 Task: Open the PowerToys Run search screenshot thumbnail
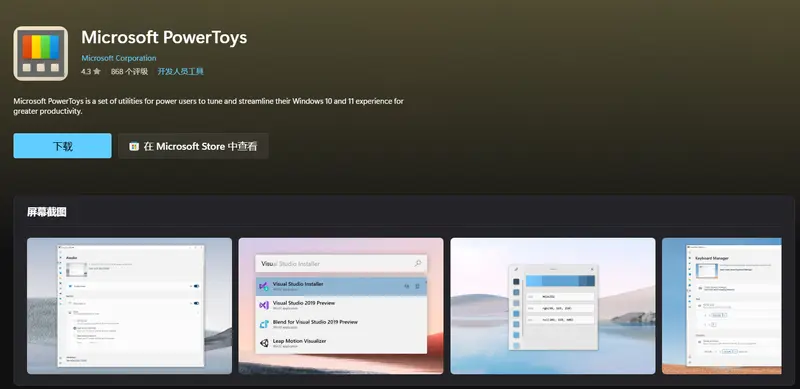pyautogui.click(x=341, y=306)
